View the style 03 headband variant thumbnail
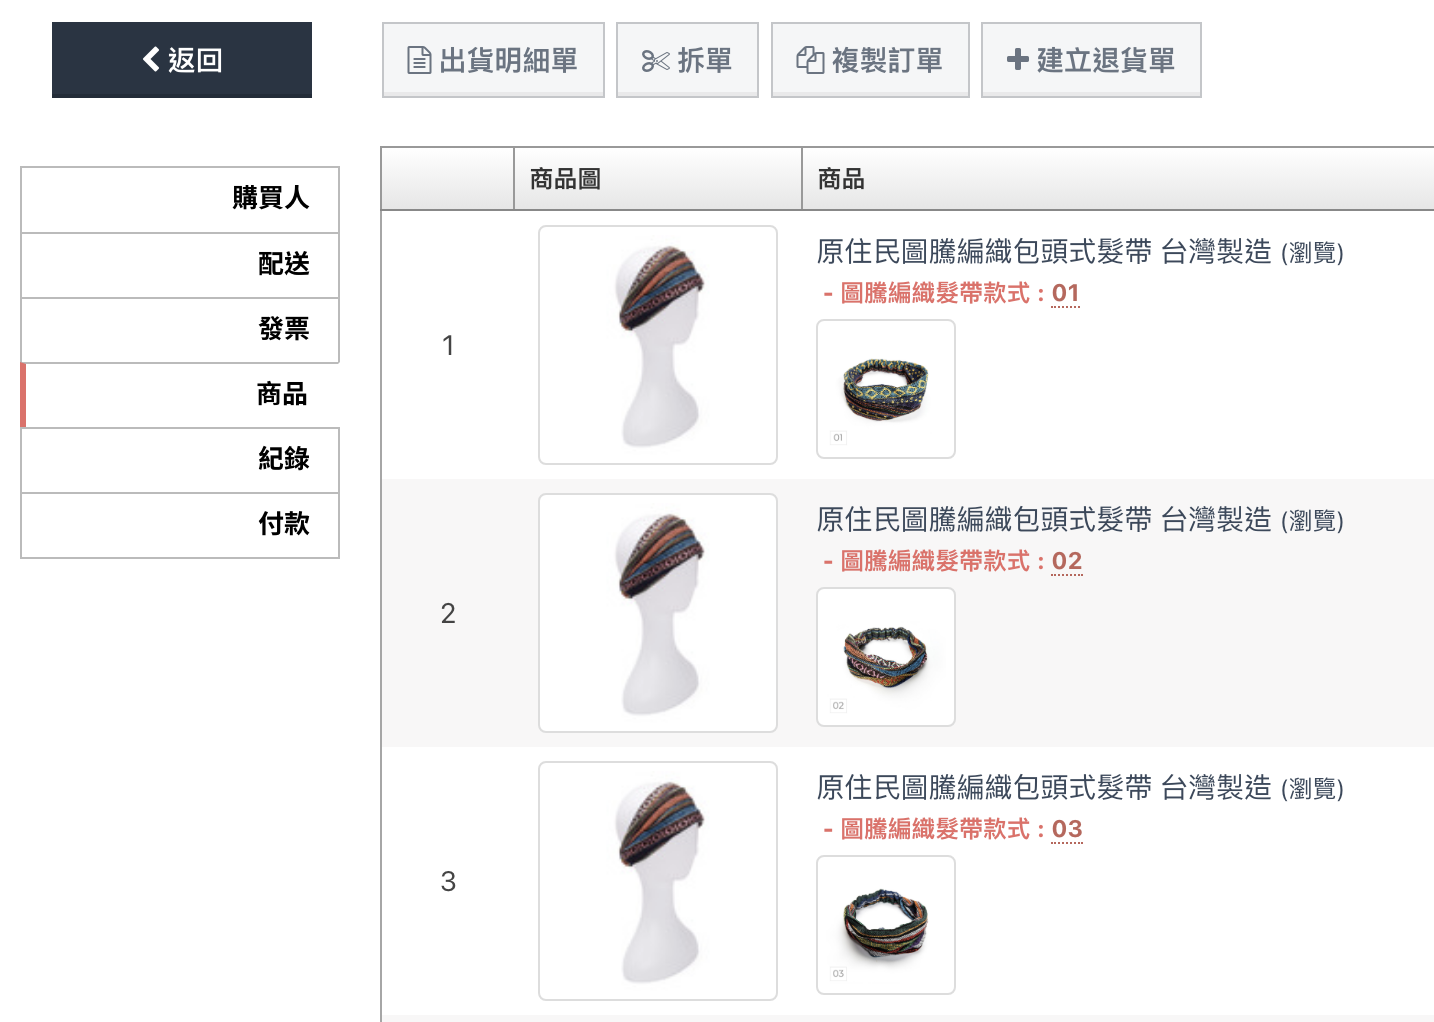This screenshot has width=1434, height=1022. click(x=886, y=925)
